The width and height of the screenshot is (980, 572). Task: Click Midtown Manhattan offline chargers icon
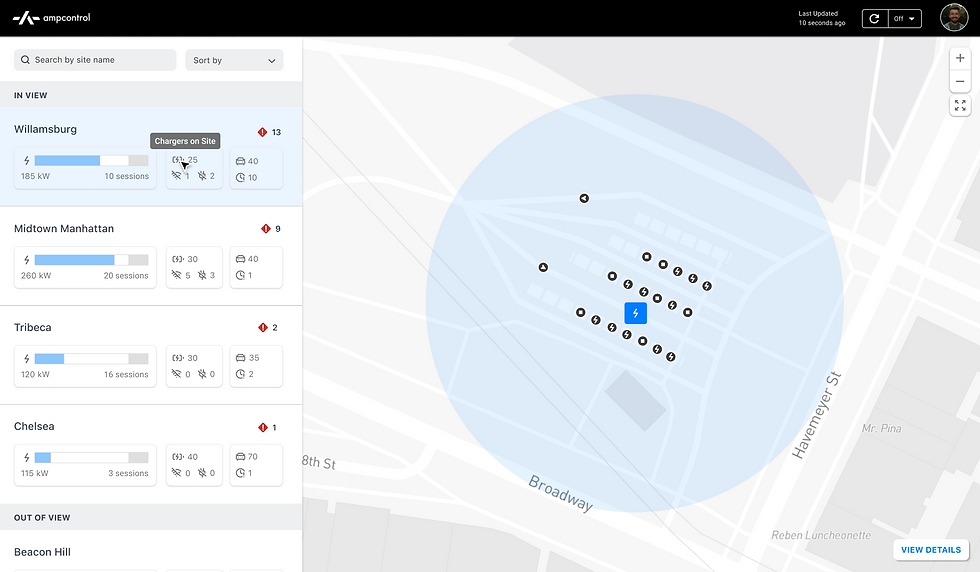[177, 275]
